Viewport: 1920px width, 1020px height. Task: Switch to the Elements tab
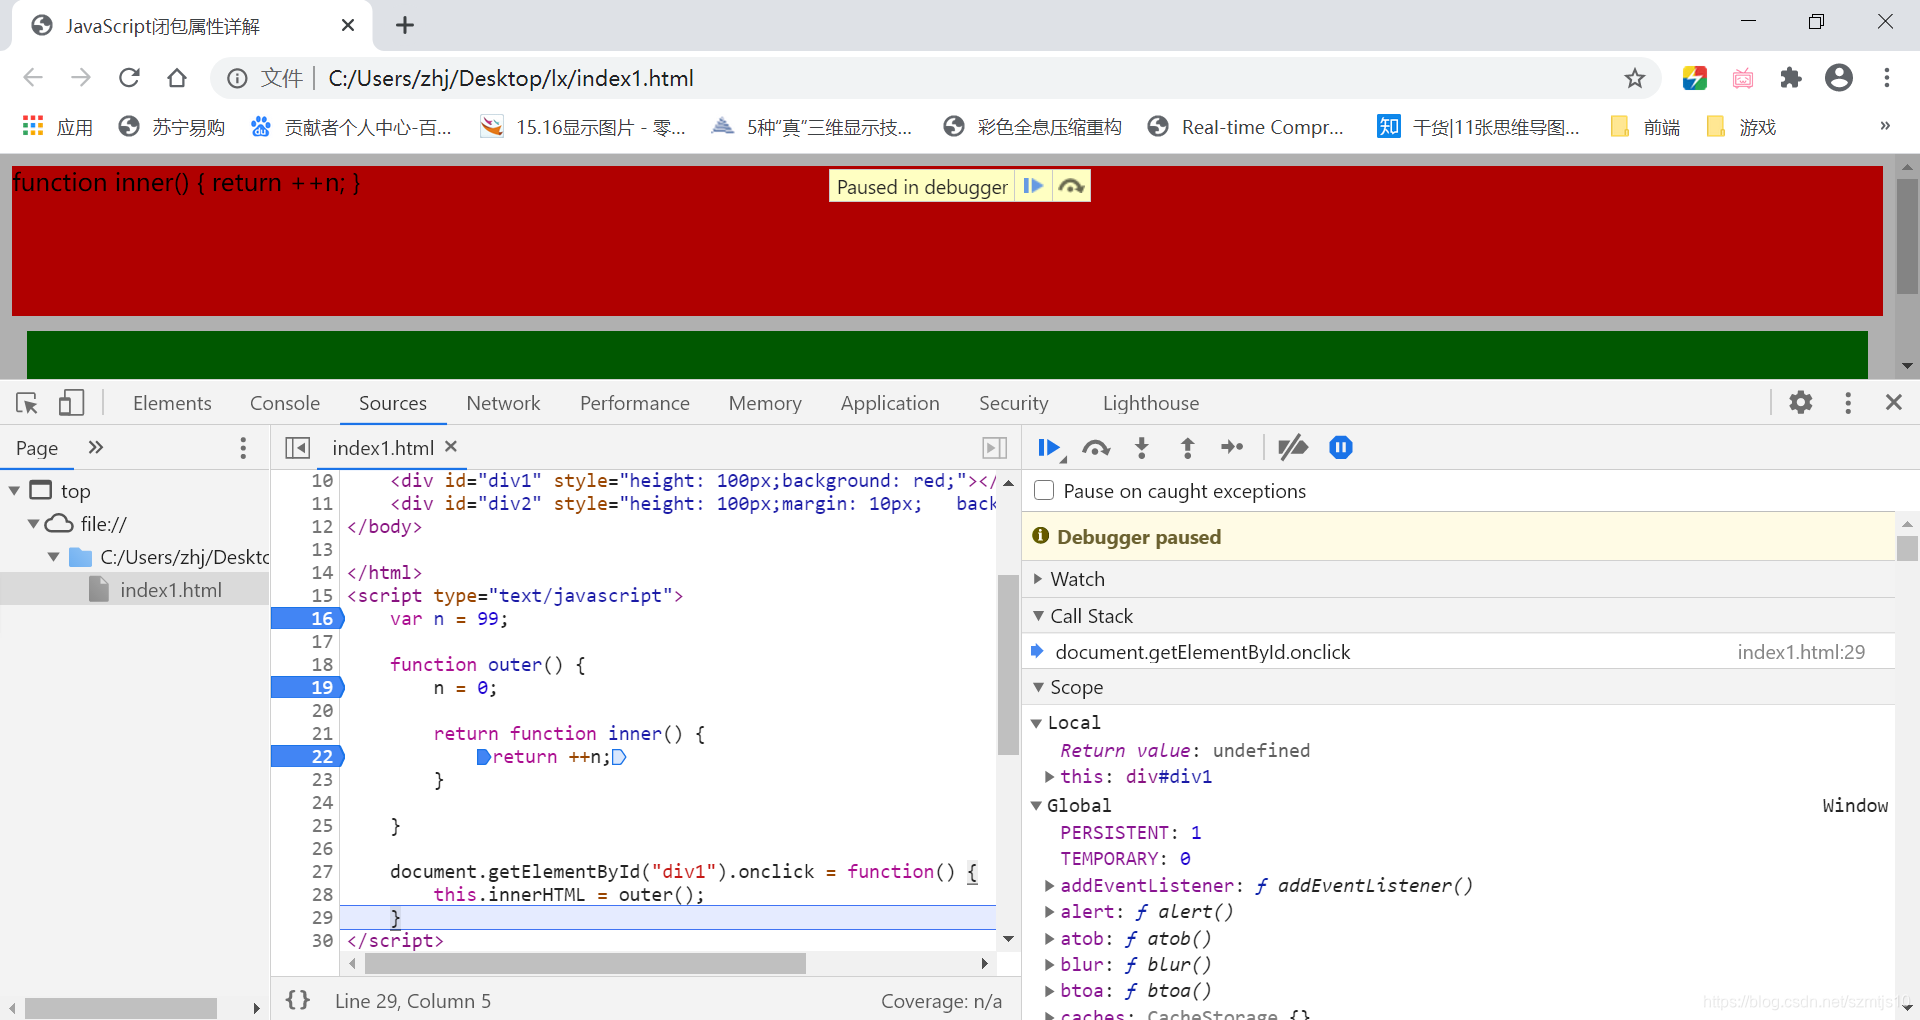tap(172, 403)
